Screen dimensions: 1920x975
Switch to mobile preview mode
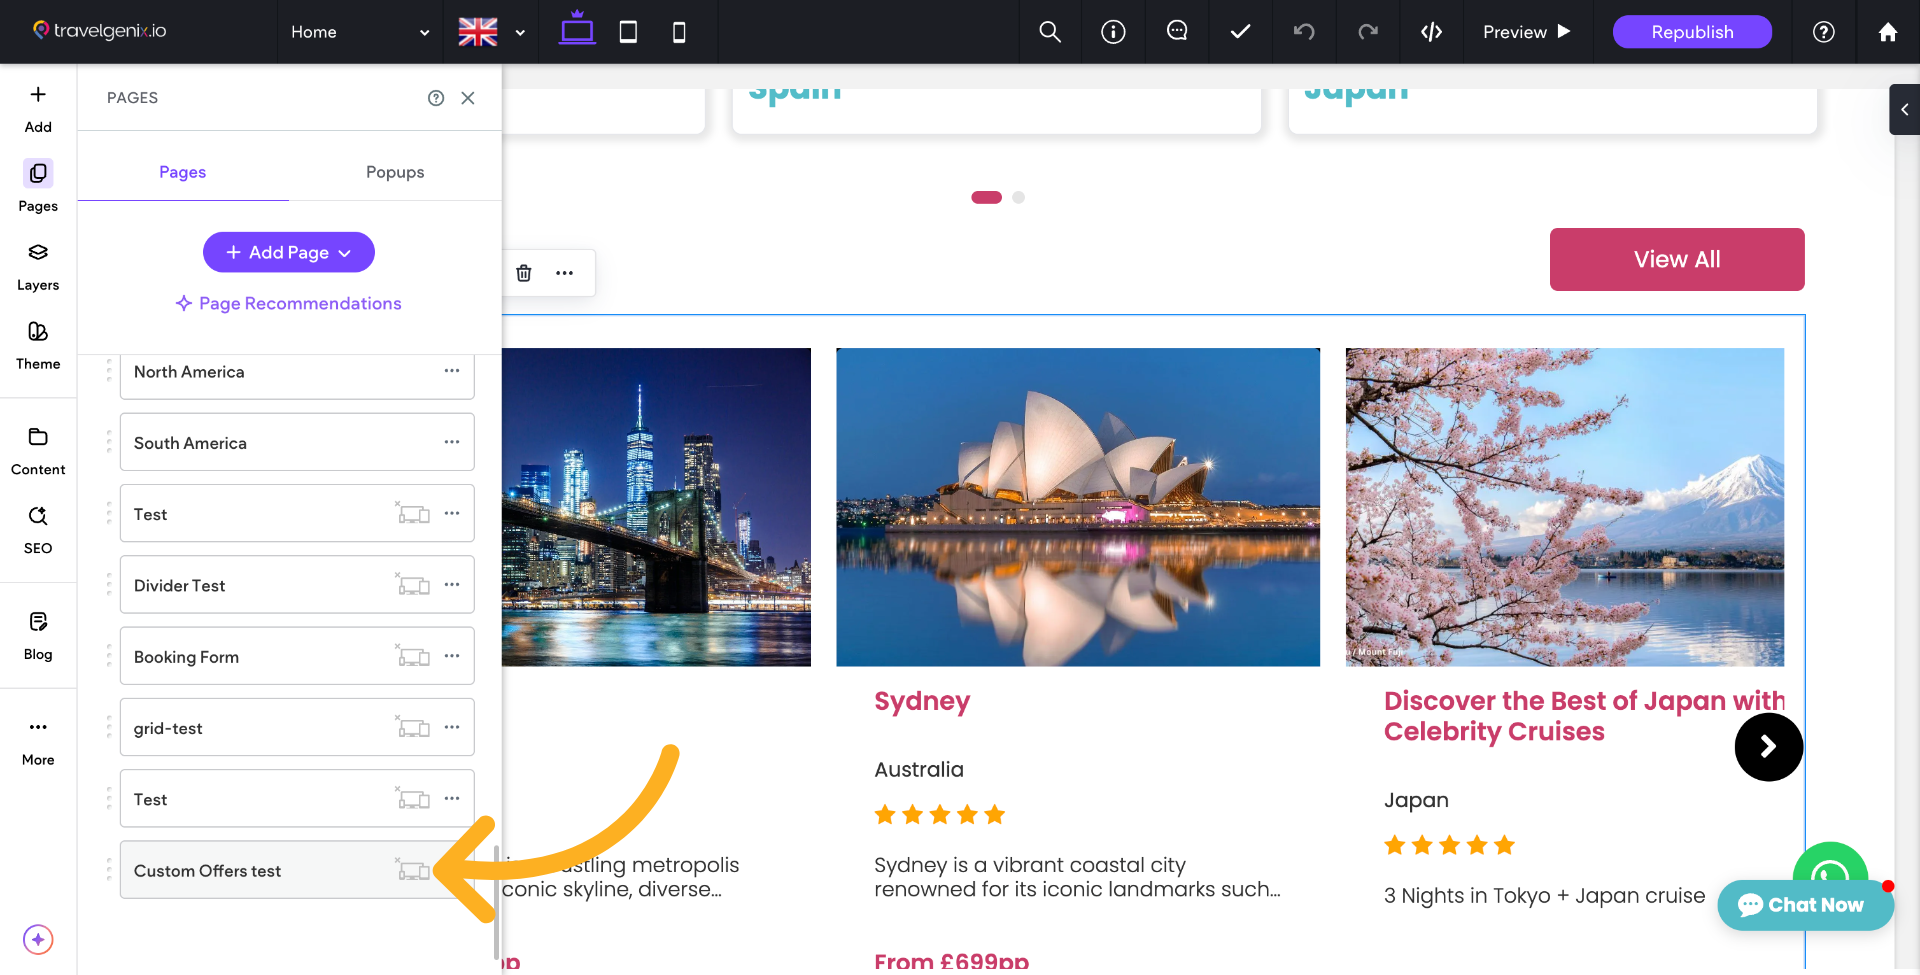tap(679, 32)
